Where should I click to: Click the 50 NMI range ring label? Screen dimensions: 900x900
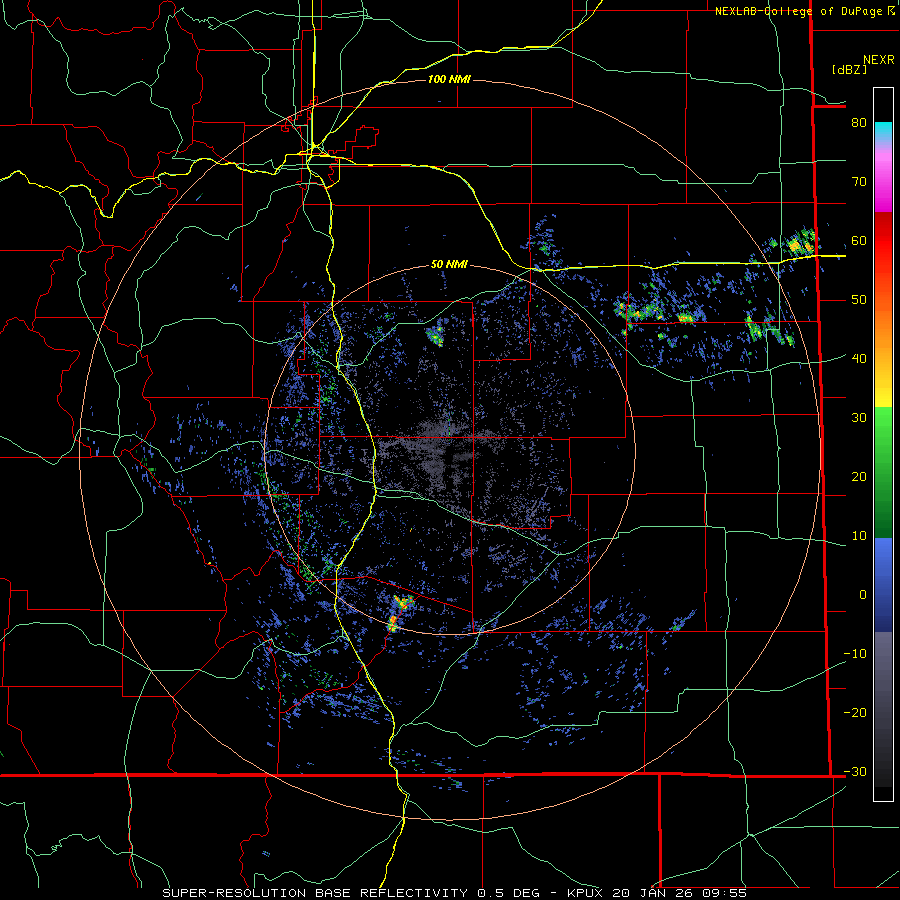pos(449,265)
